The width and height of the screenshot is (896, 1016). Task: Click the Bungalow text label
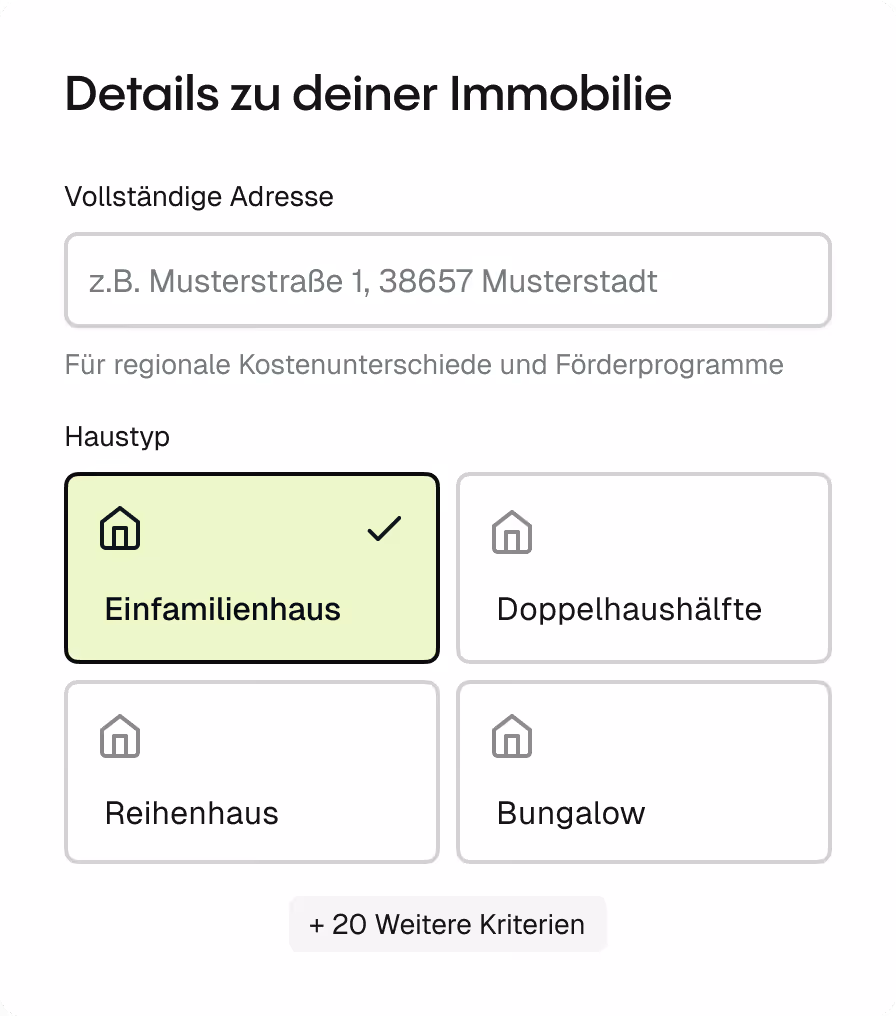(569, 813)
